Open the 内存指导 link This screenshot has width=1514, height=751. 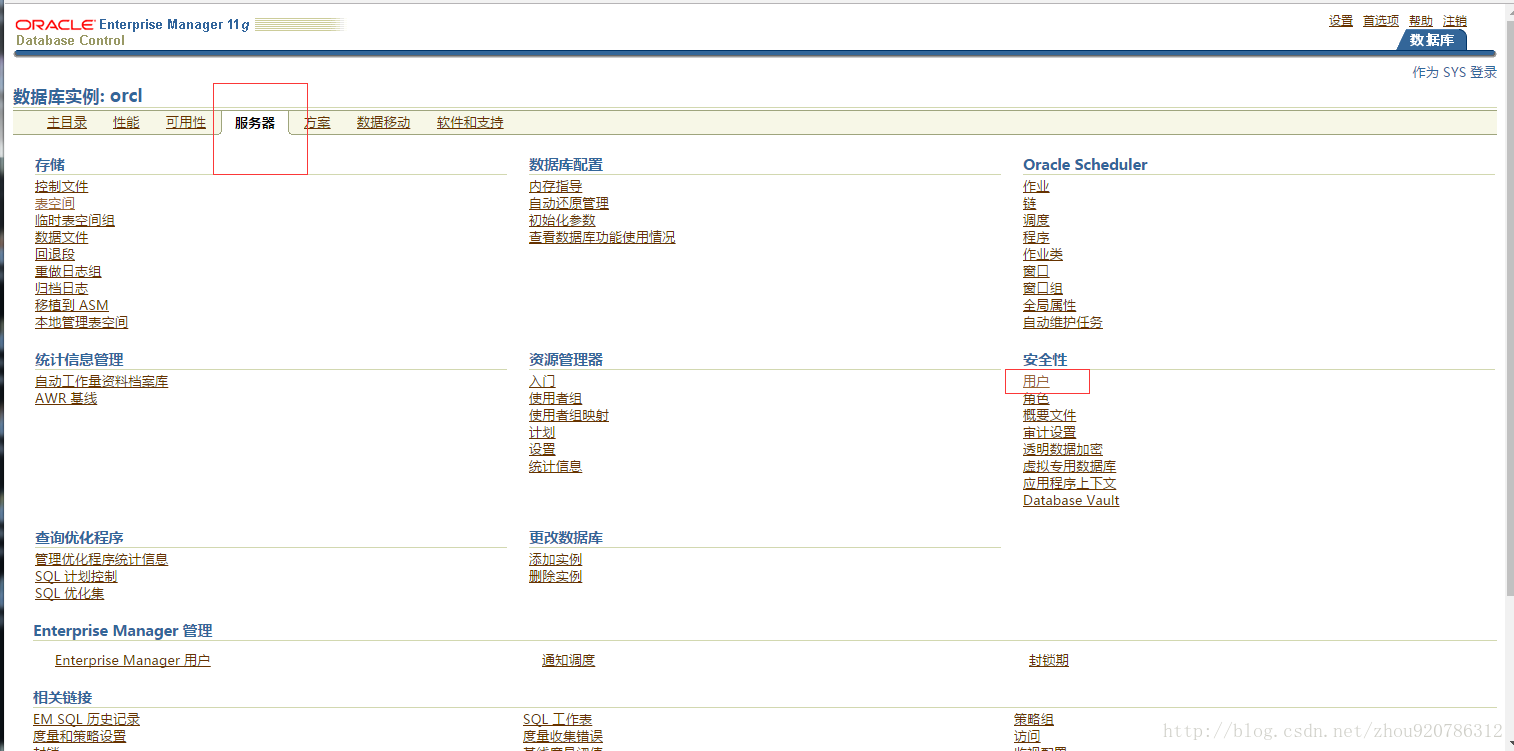point(556,187)
